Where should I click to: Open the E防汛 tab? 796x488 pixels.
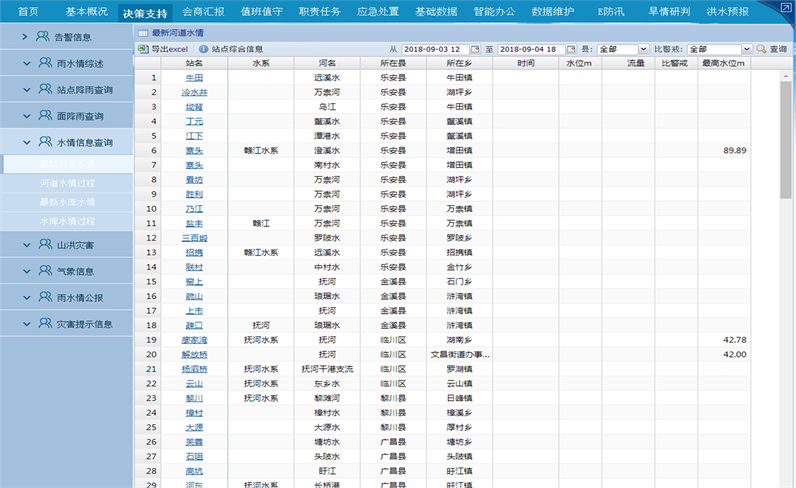click(611, 12)
